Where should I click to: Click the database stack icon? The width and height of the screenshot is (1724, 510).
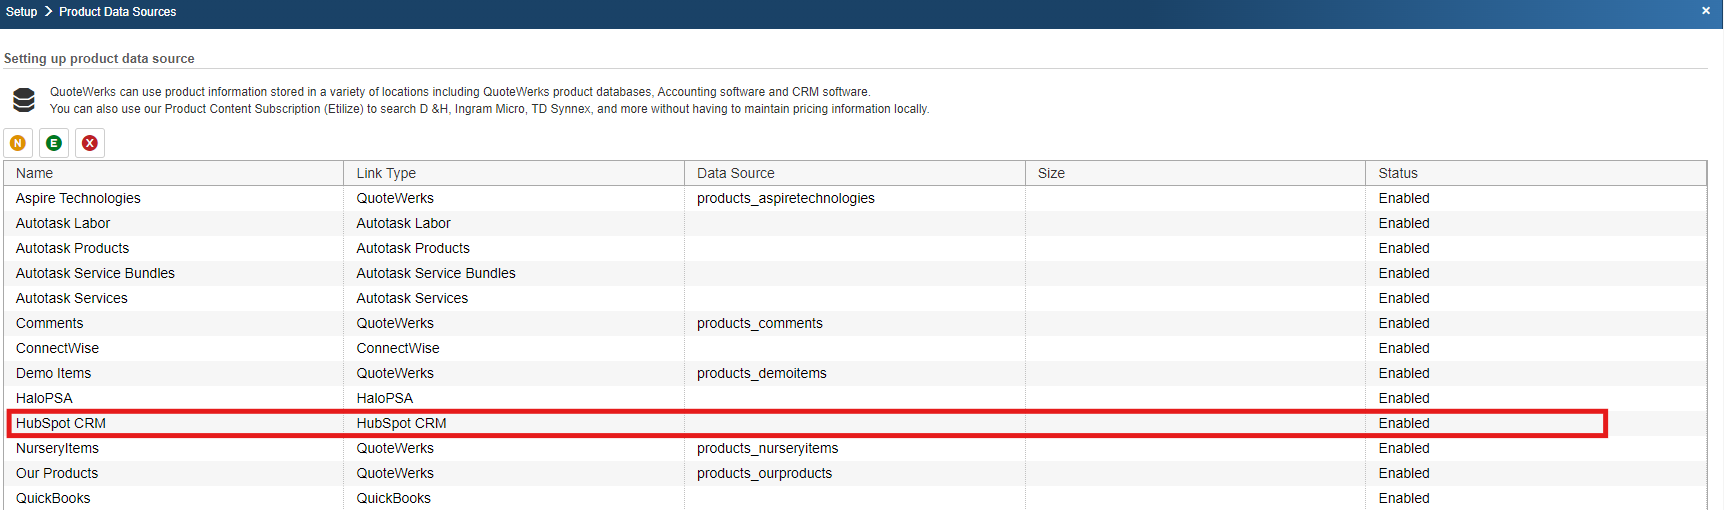tap(24, 100)
